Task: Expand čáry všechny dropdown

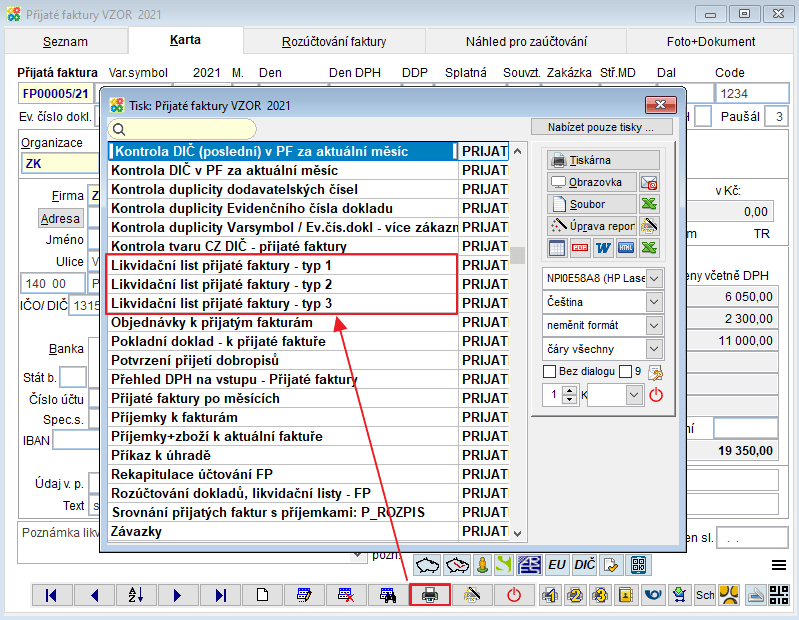Action: pyautogui.click(x=654, y=349)
